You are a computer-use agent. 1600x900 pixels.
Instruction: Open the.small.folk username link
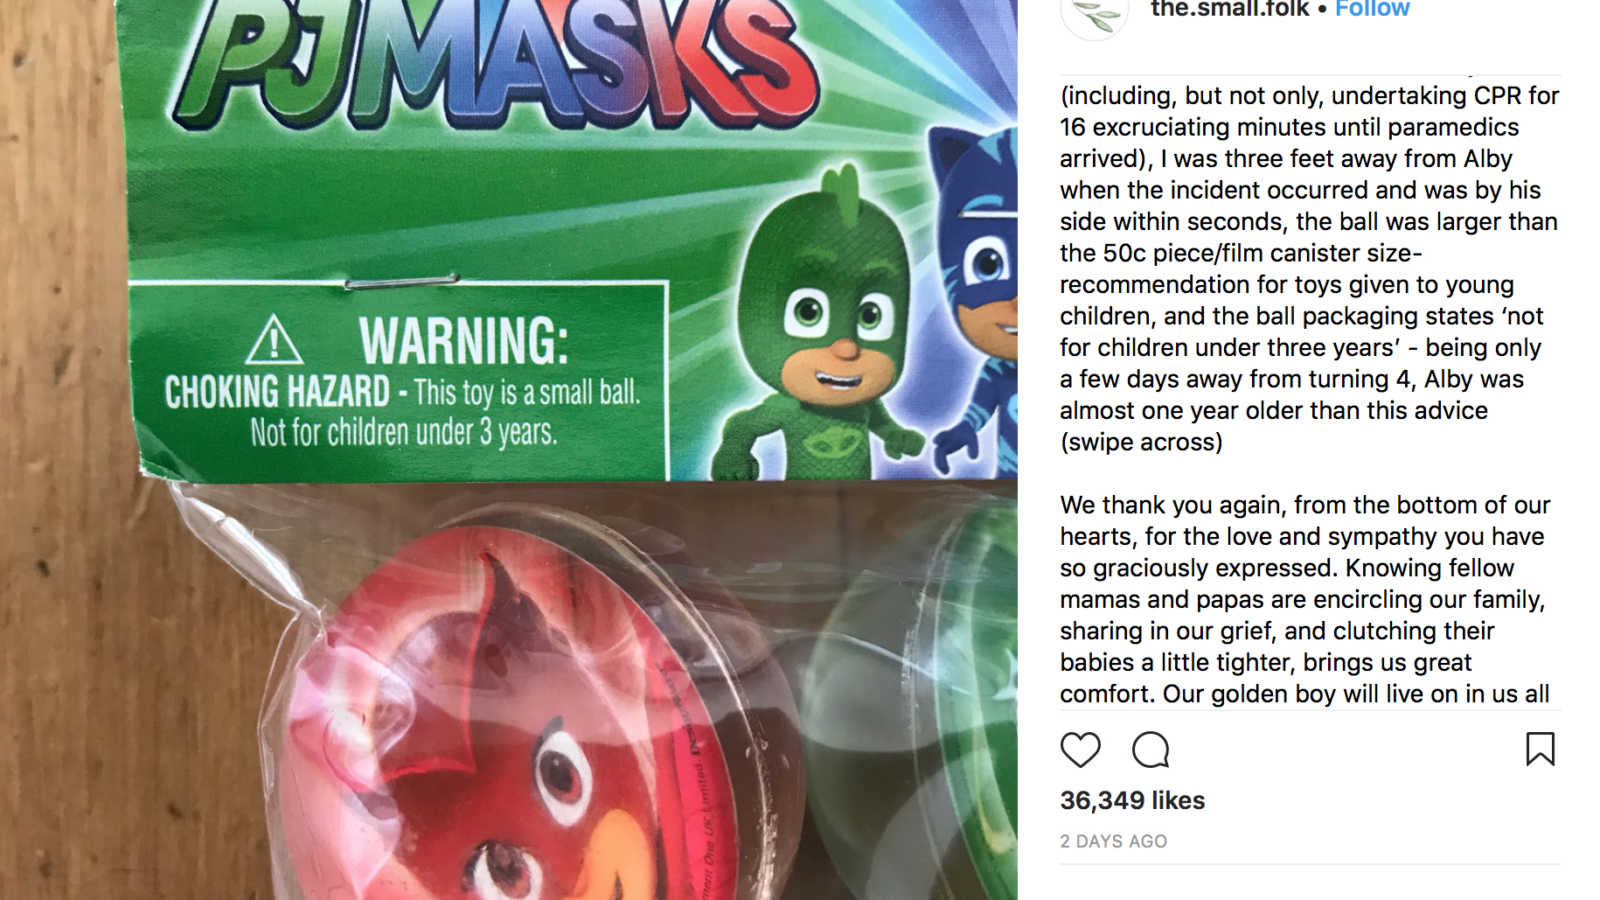point(1230,9)
